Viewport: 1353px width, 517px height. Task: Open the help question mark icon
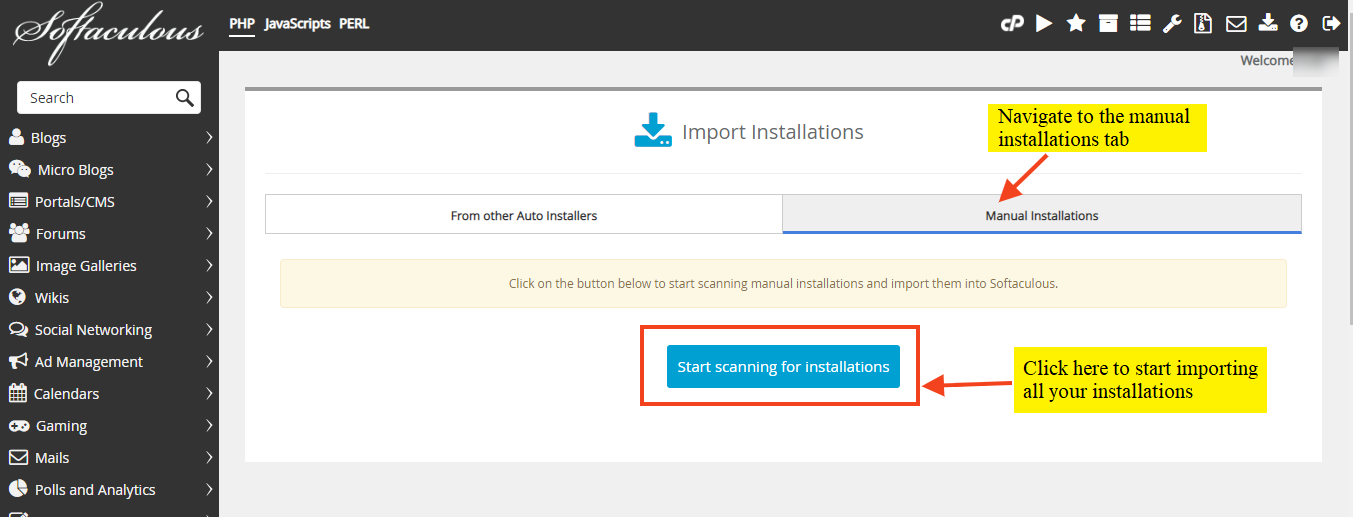[1299, 23]
